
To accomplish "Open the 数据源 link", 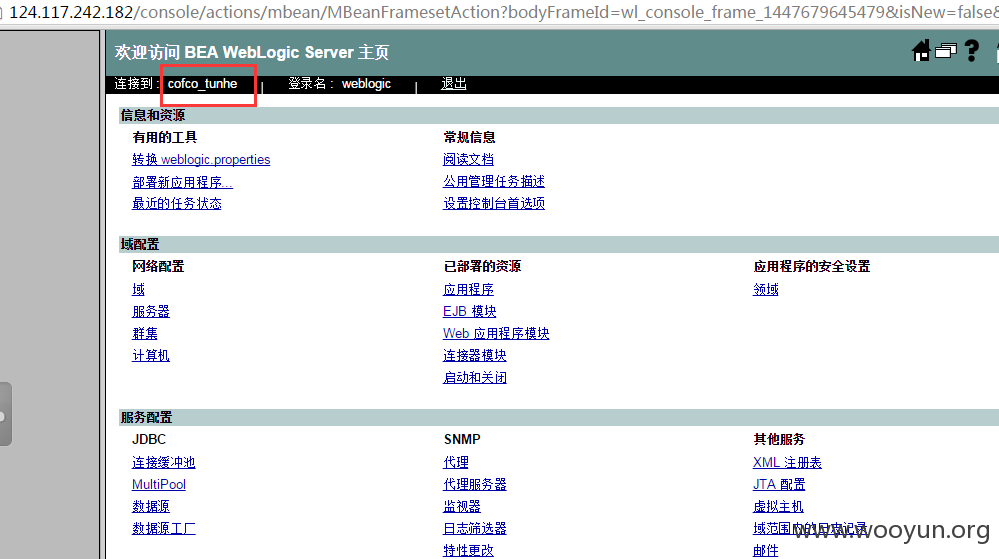I will 151,506.
